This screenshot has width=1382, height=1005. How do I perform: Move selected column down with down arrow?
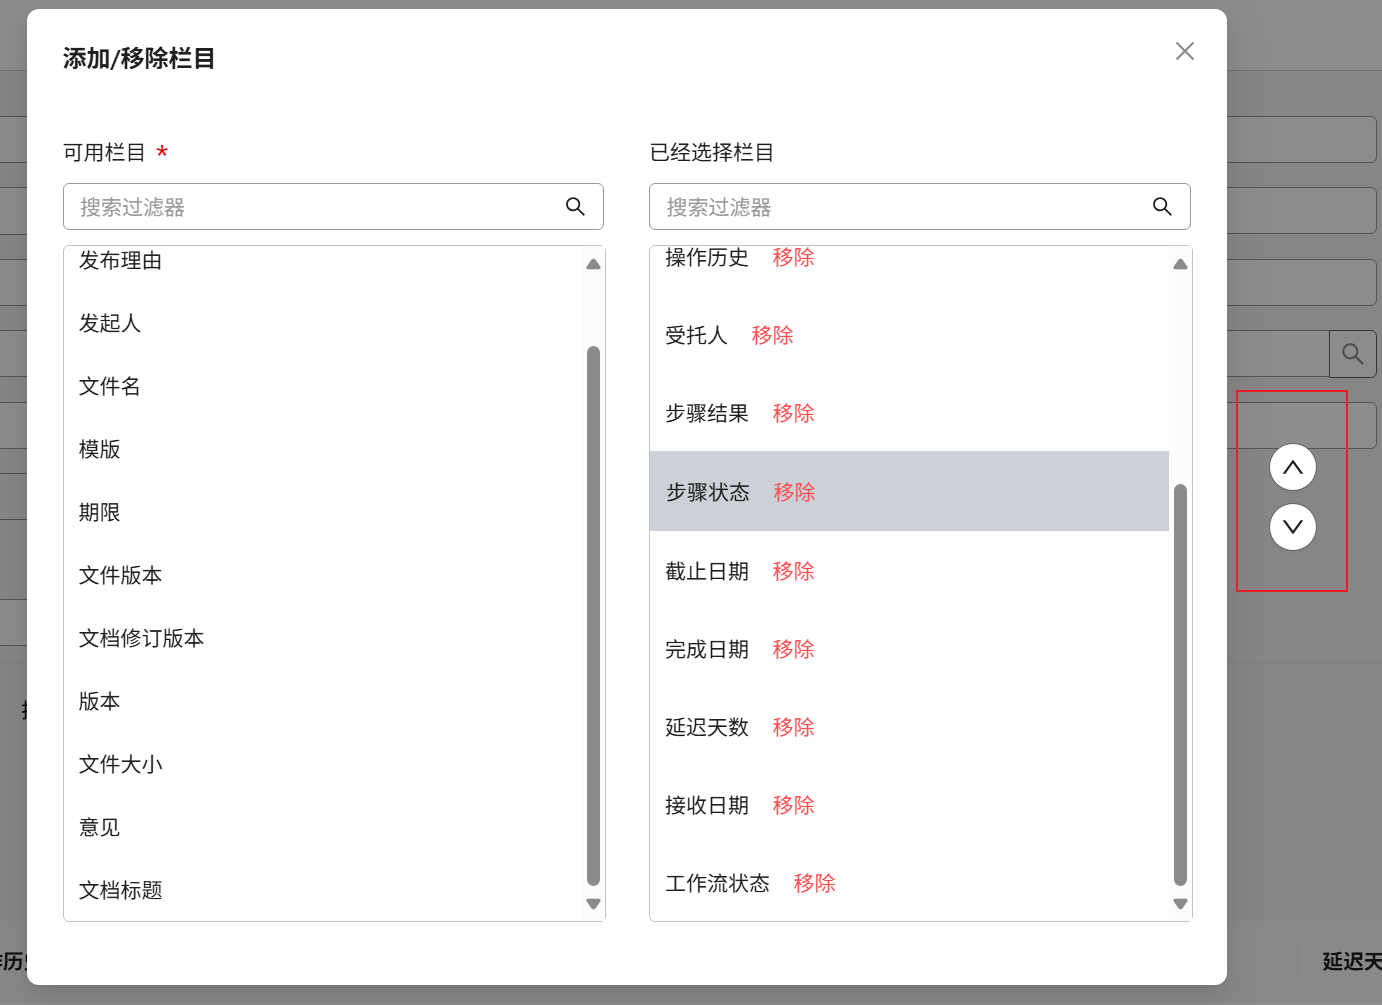click(1292, 527)
